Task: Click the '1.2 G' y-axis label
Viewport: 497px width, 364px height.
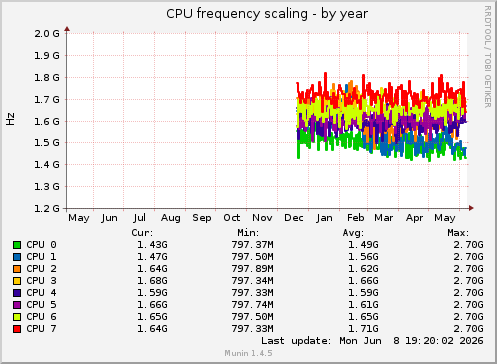Action: [x=47, y=208]
